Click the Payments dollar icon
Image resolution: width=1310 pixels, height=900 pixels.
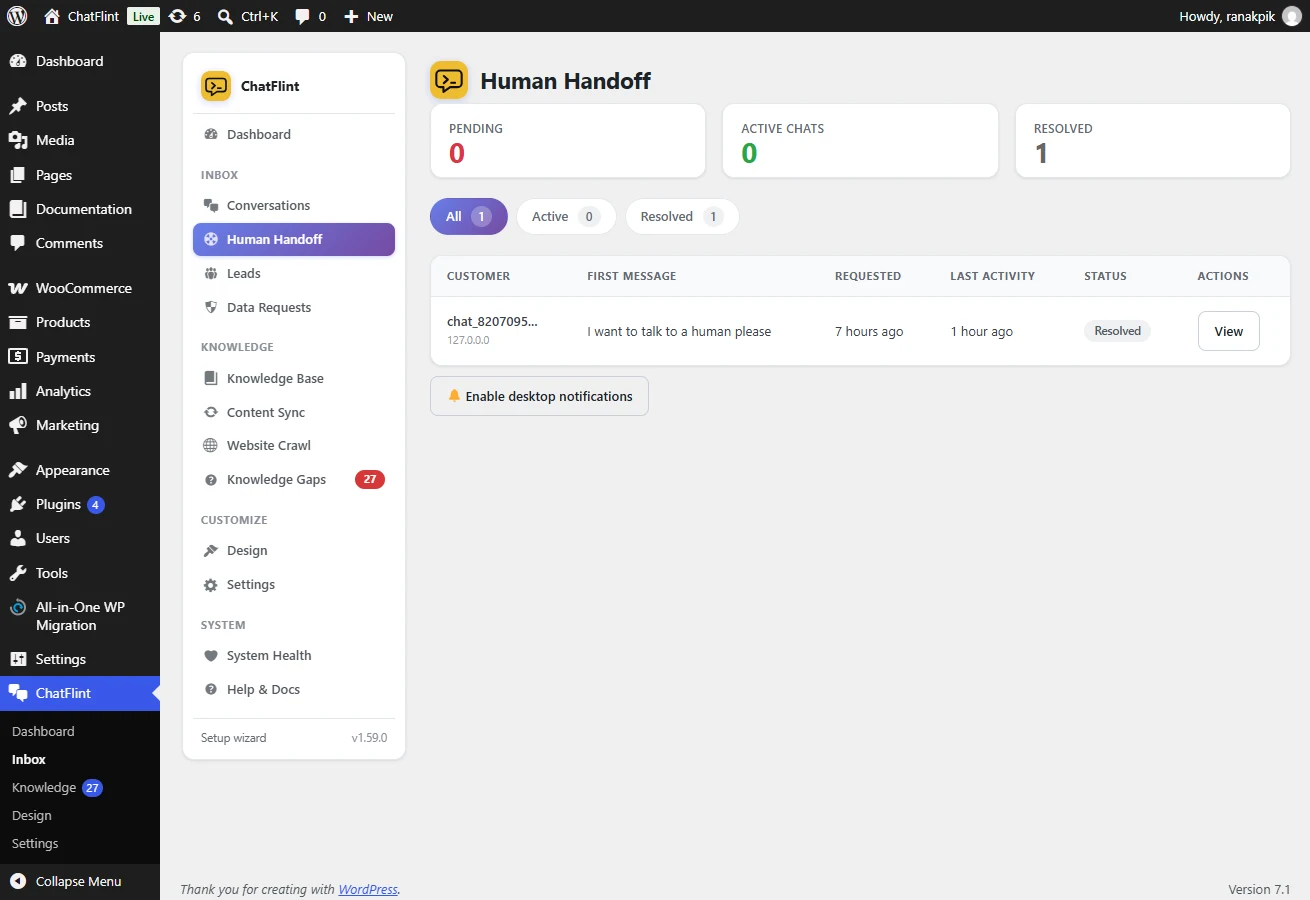pos(18,357)
